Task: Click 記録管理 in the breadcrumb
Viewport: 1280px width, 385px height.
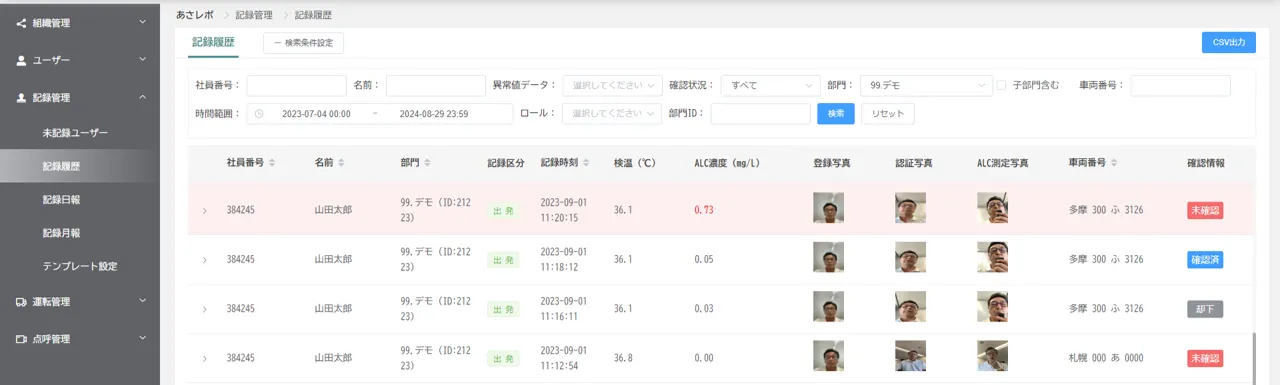Action: click(x=253, y=15)
